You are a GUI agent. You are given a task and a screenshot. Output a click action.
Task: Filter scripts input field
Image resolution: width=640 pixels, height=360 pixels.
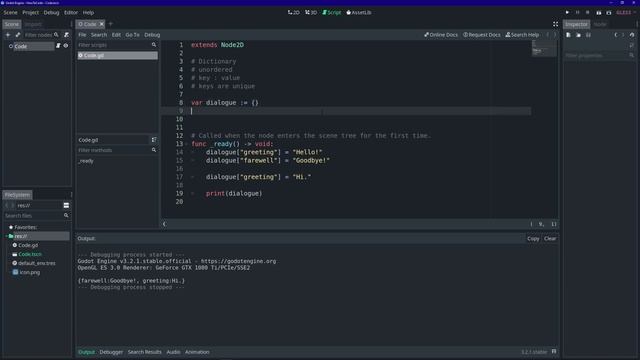pos(117,45)
